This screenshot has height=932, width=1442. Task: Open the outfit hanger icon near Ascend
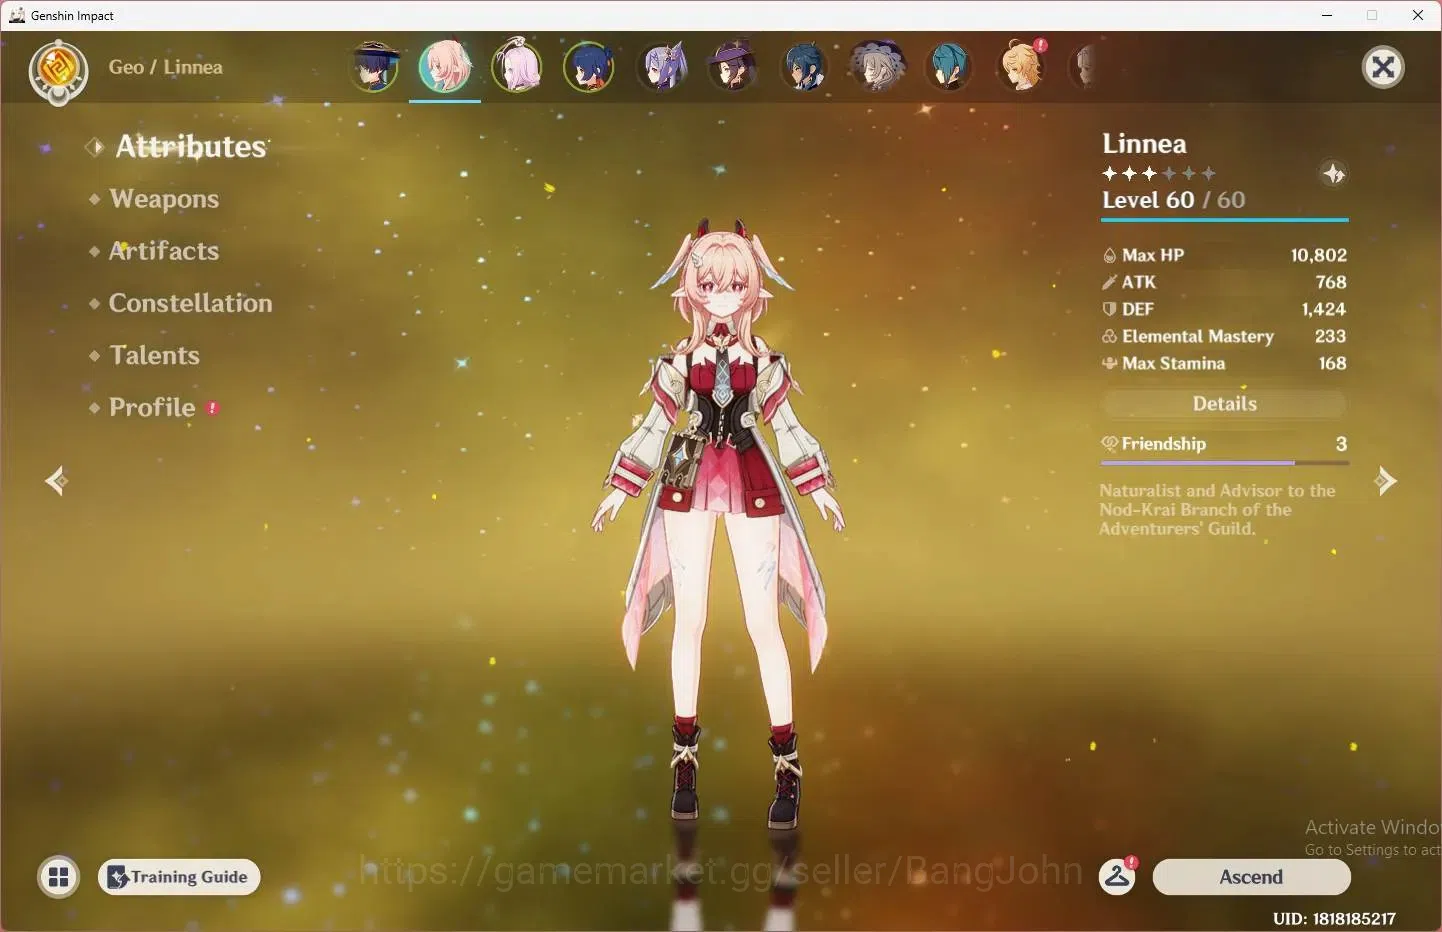1117,877
